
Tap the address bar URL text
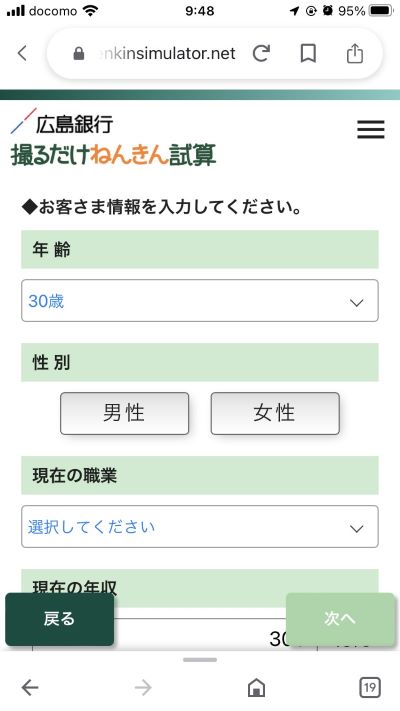point(167,54)
